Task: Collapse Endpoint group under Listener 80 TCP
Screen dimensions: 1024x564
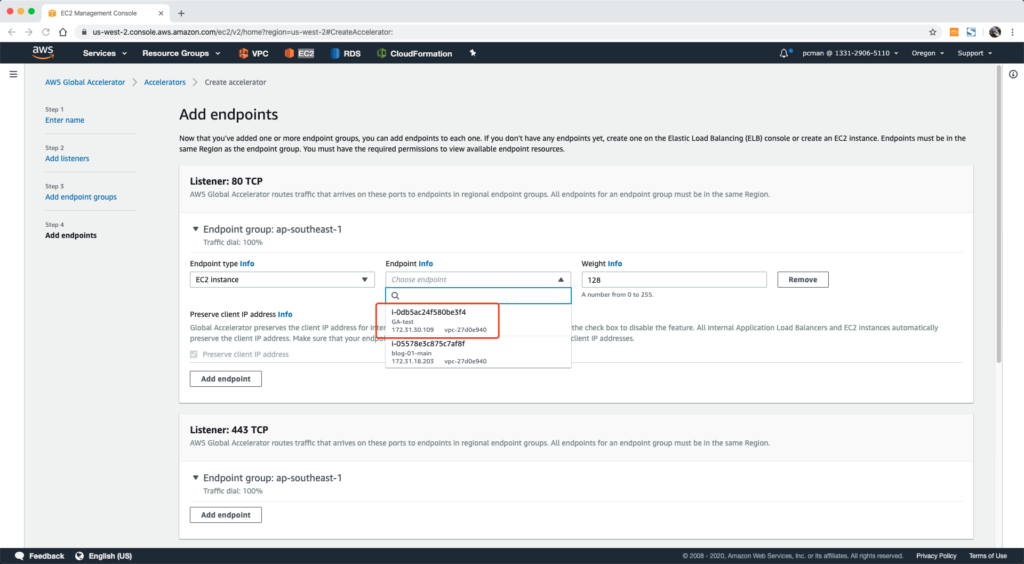Action: pos(195,229)
